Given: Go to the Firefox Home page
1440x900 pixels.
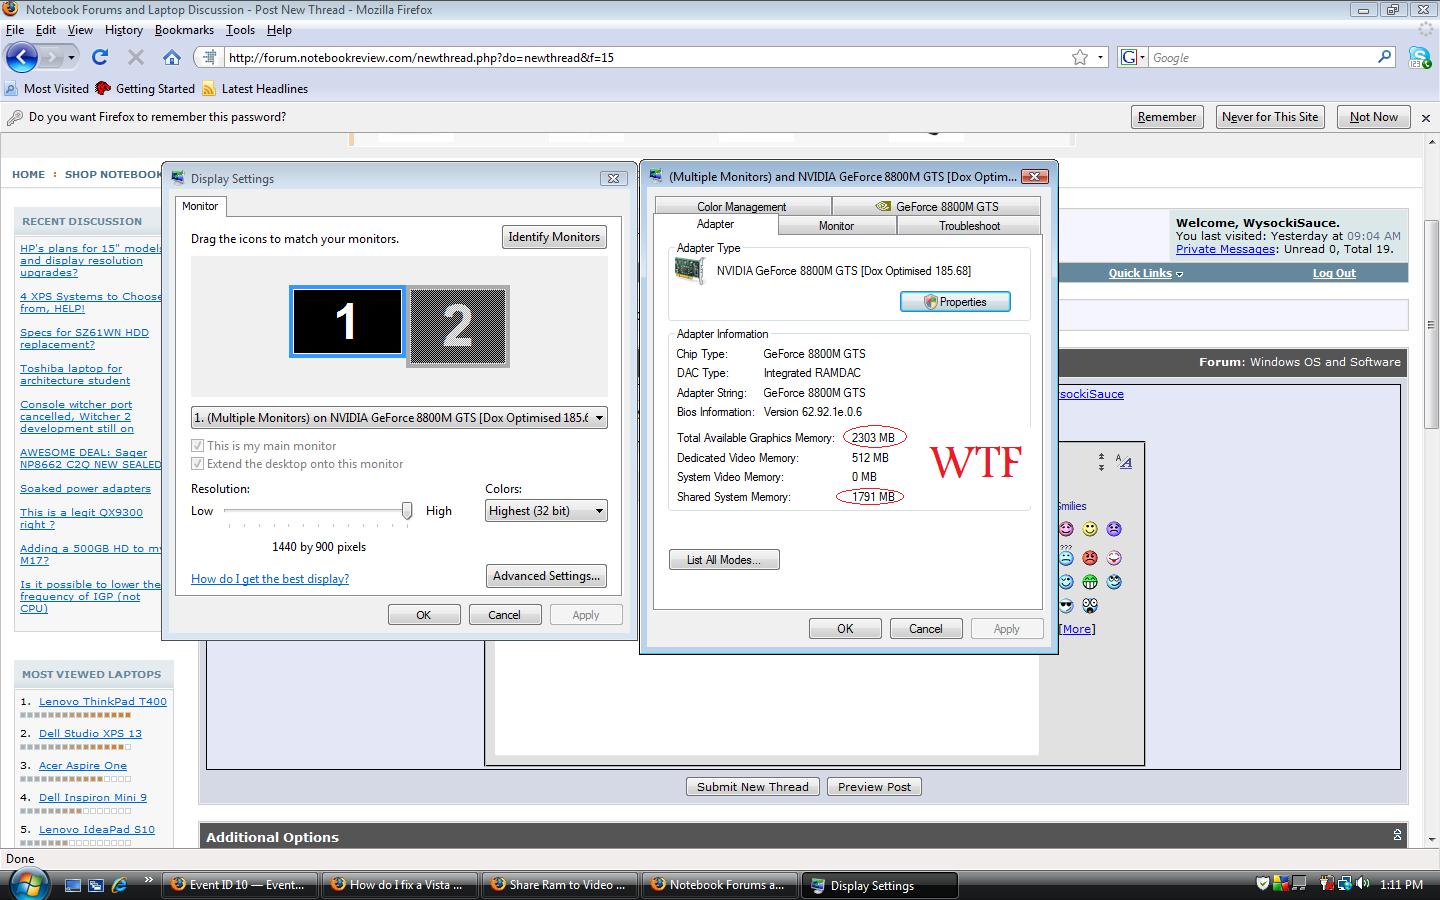Looking at the screenshot, I should (x=172, y=57).
